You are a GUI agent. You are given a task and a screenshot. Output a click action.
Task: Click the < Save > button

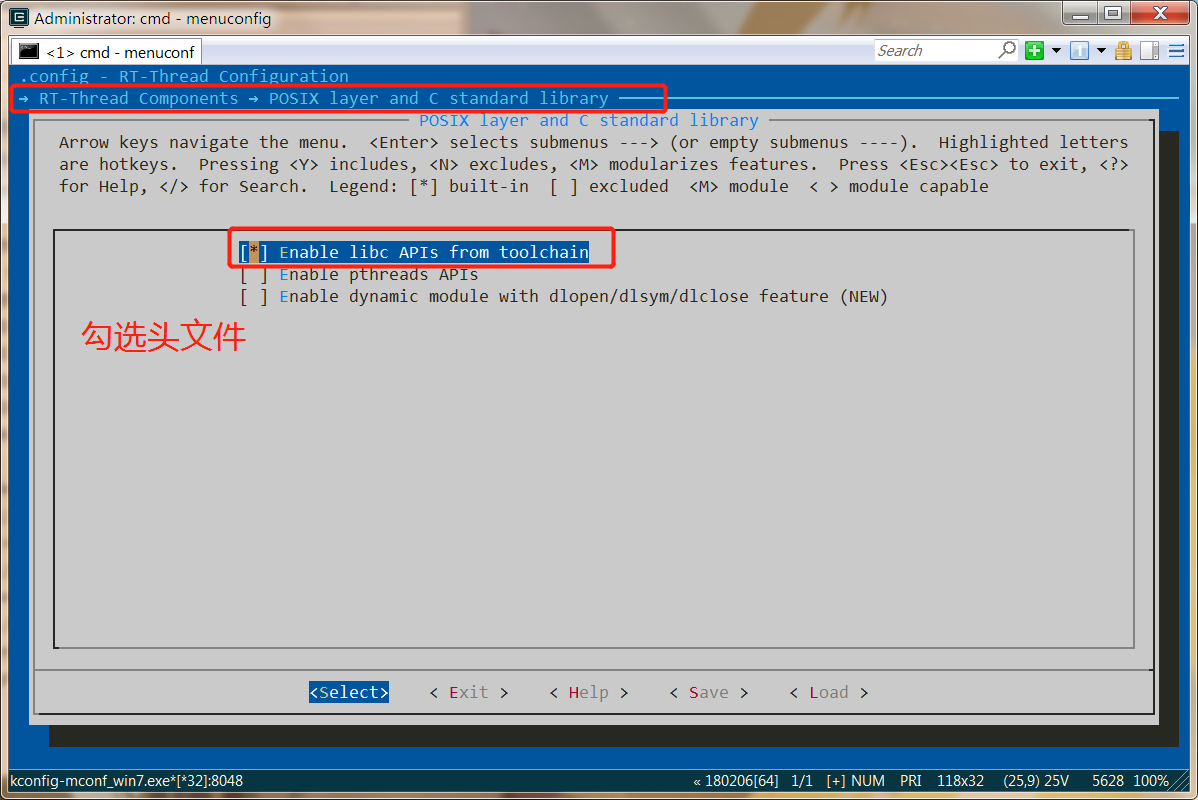pos(708,692)
